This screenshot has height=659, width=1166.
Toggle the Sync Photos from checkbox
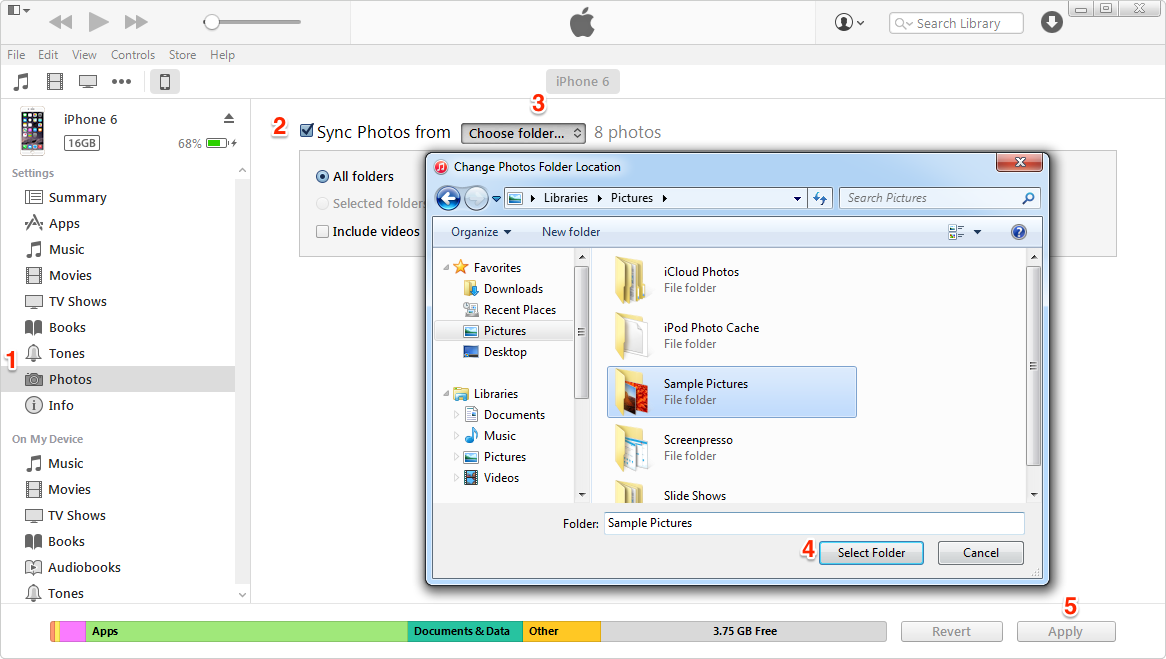pyautogui.click(x=306, y=131)
